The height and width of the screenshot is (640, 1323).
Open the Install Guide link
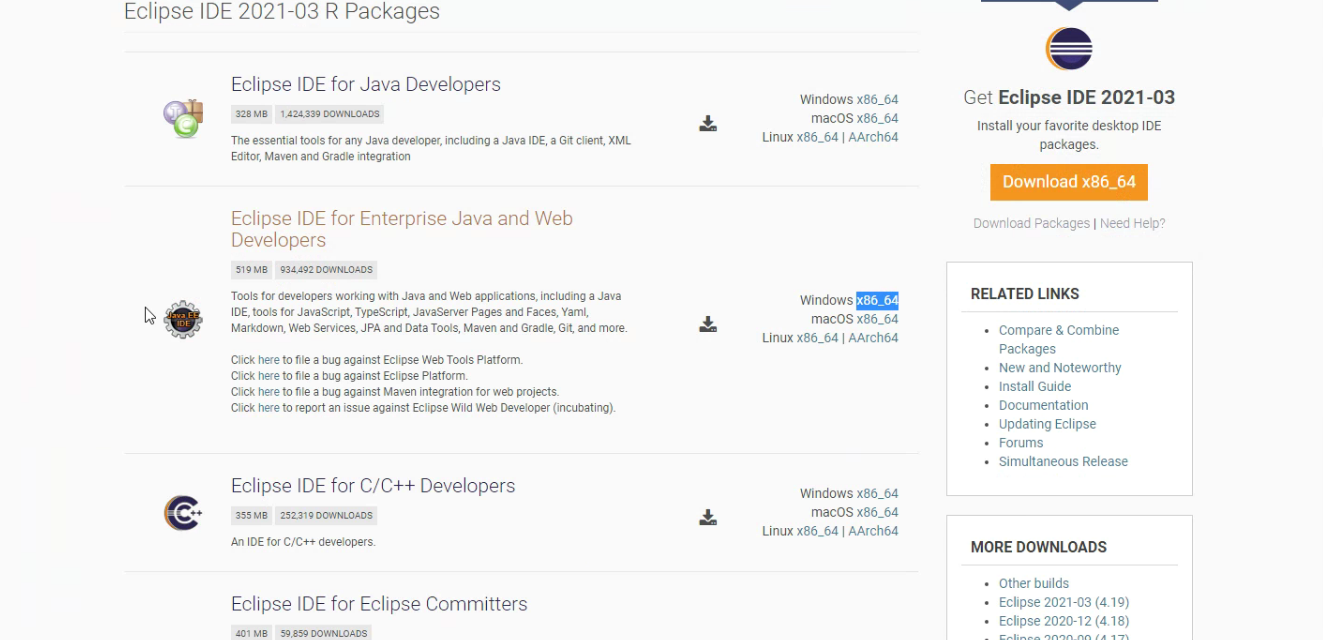tap(1035, 386)
